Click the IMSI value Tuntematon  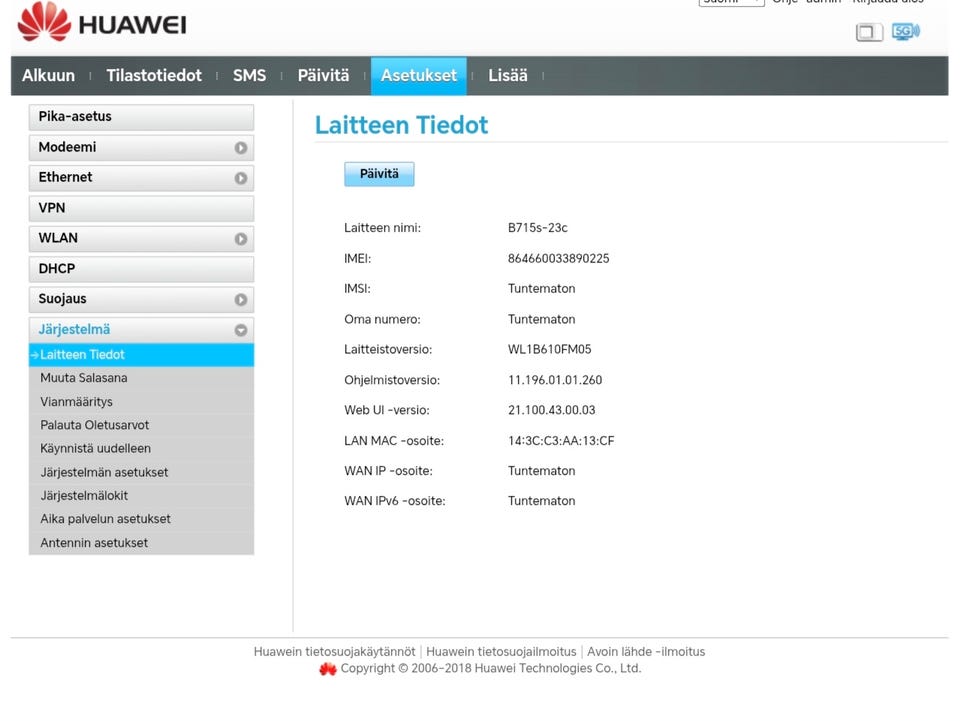541,289
